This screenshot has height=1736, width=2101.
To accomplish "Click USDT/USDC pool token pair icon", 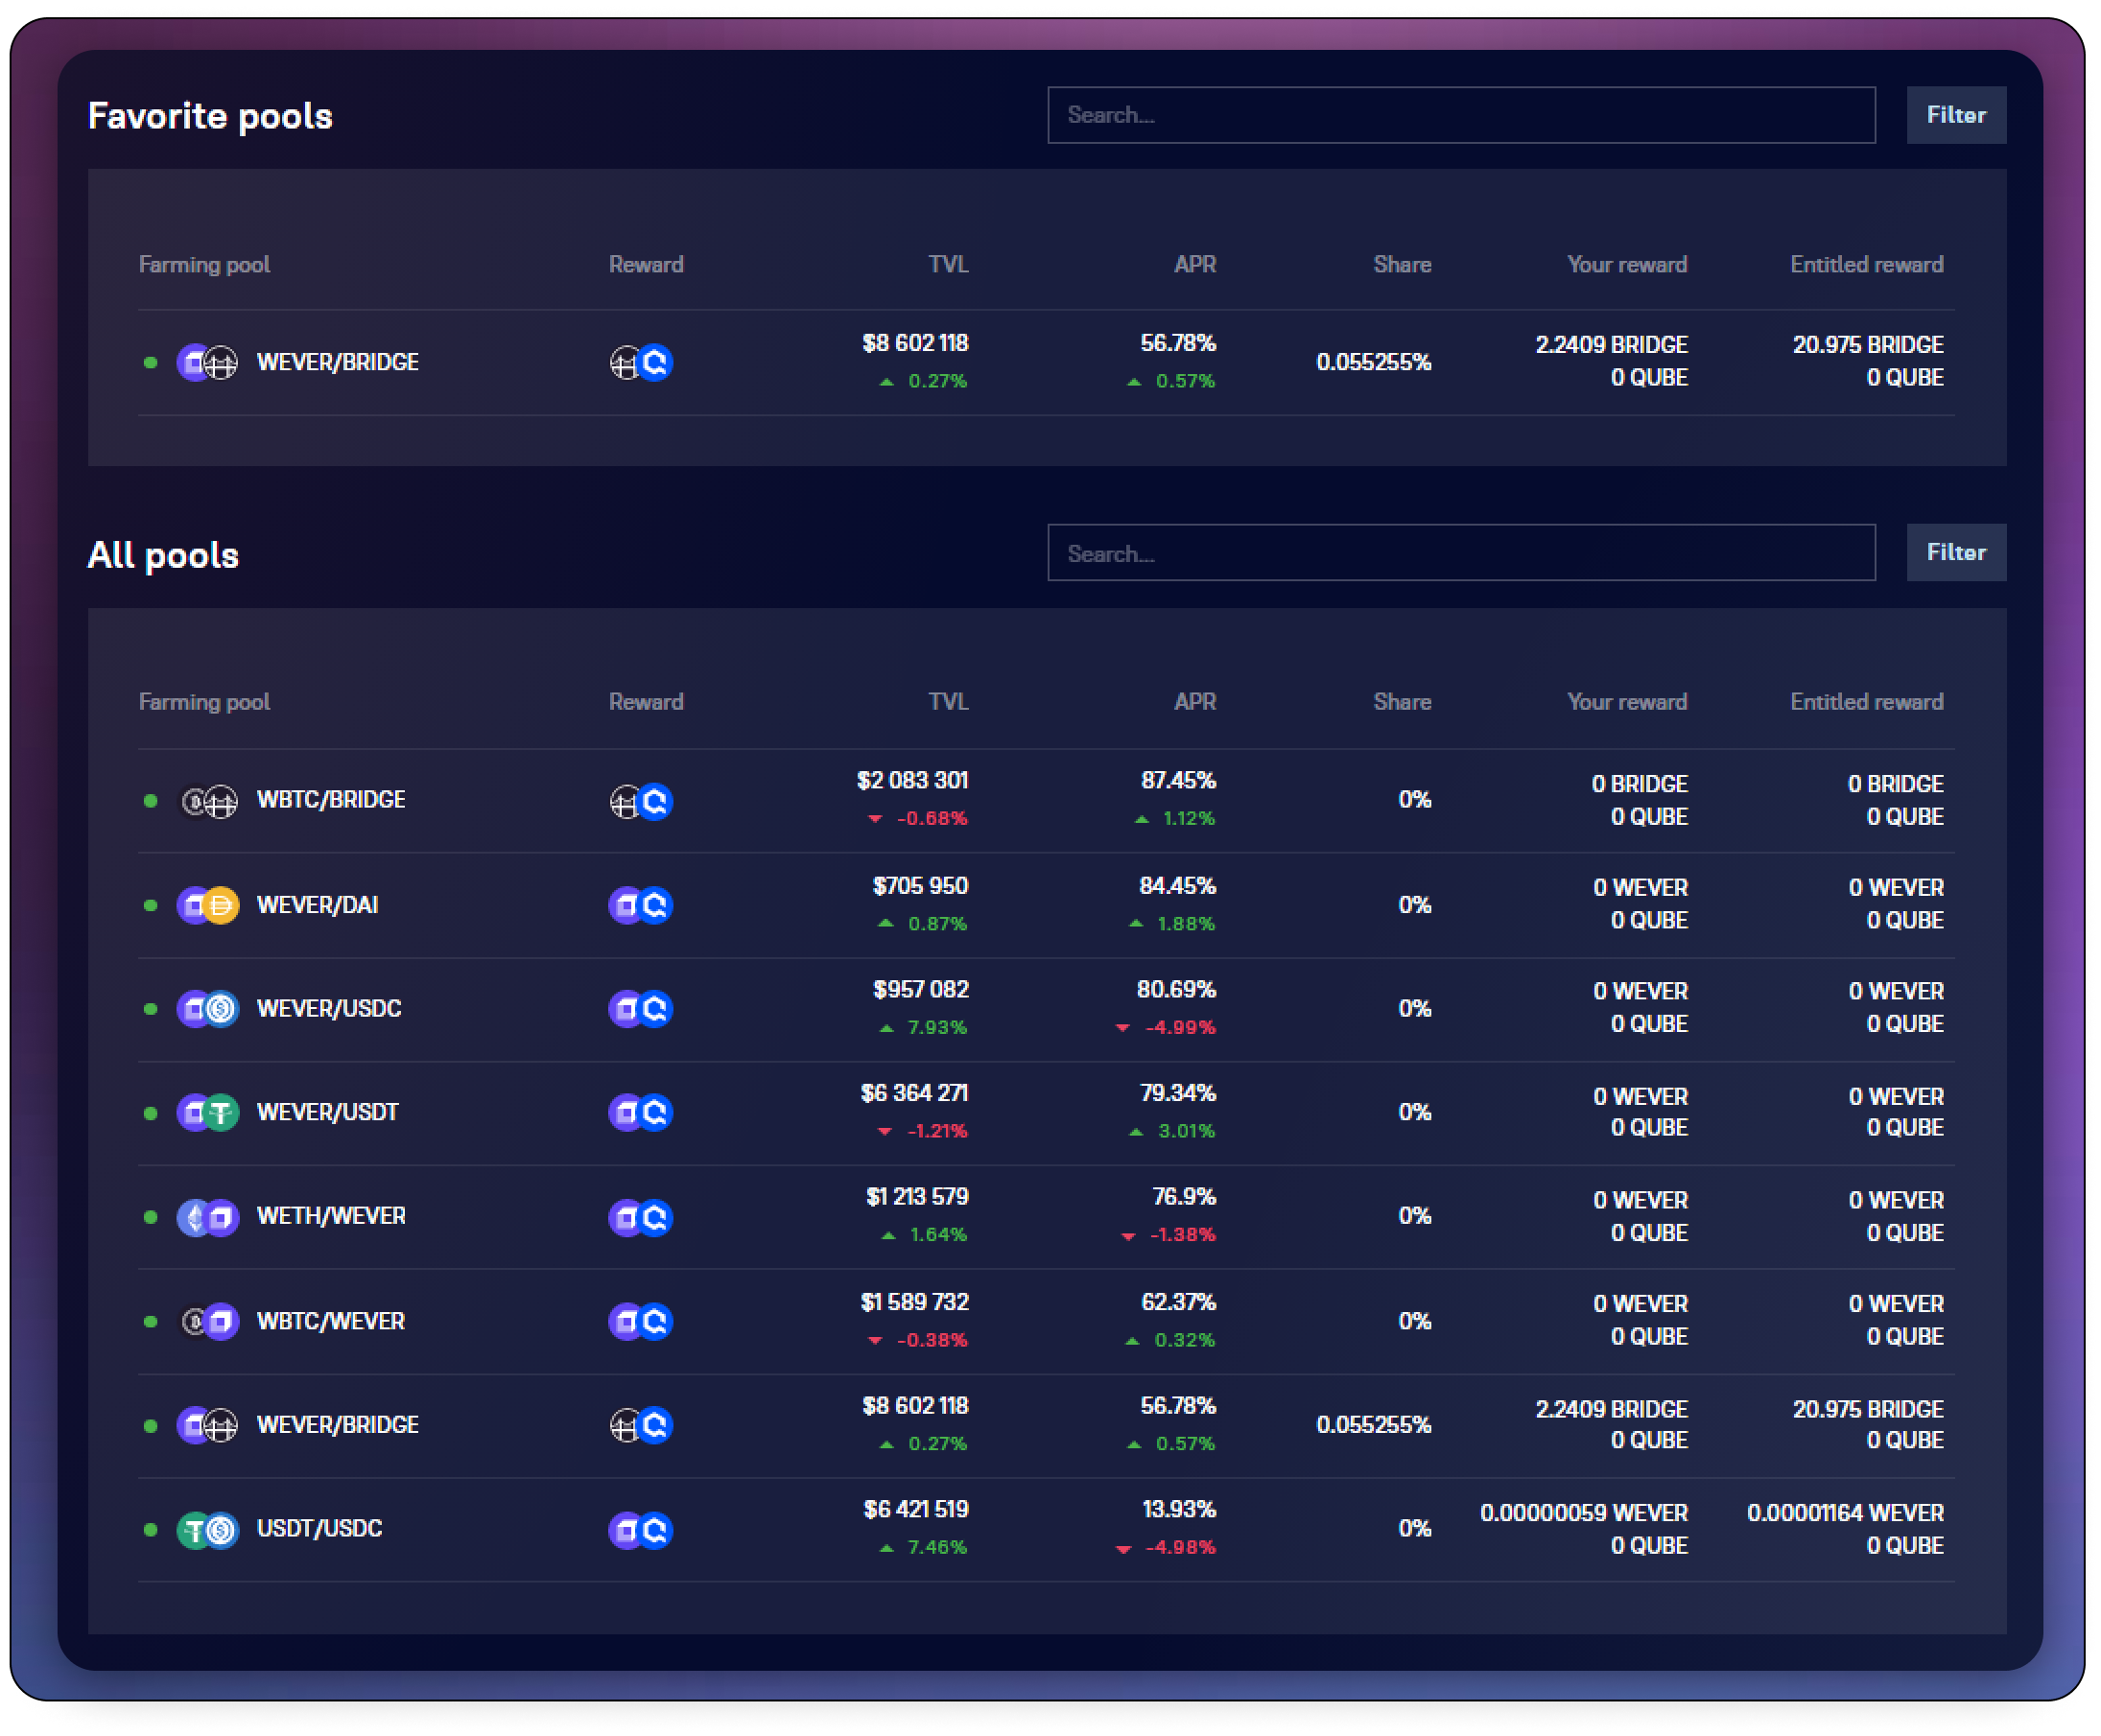I will 208,1530.
